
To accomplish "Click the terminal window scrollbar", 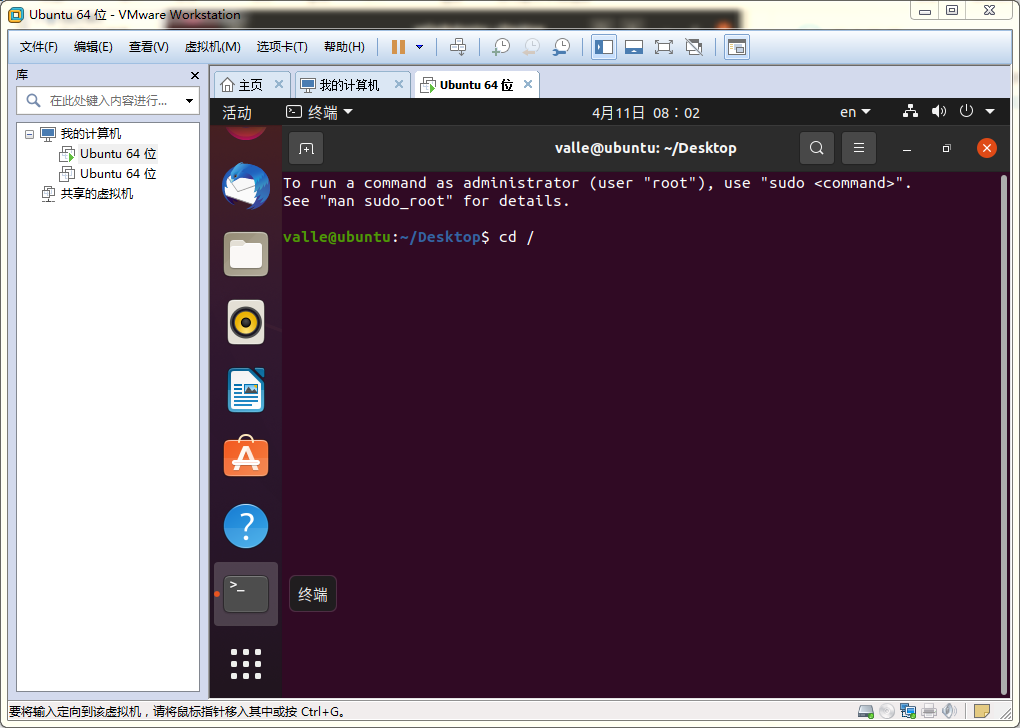I will click(x=1004, y=435).
